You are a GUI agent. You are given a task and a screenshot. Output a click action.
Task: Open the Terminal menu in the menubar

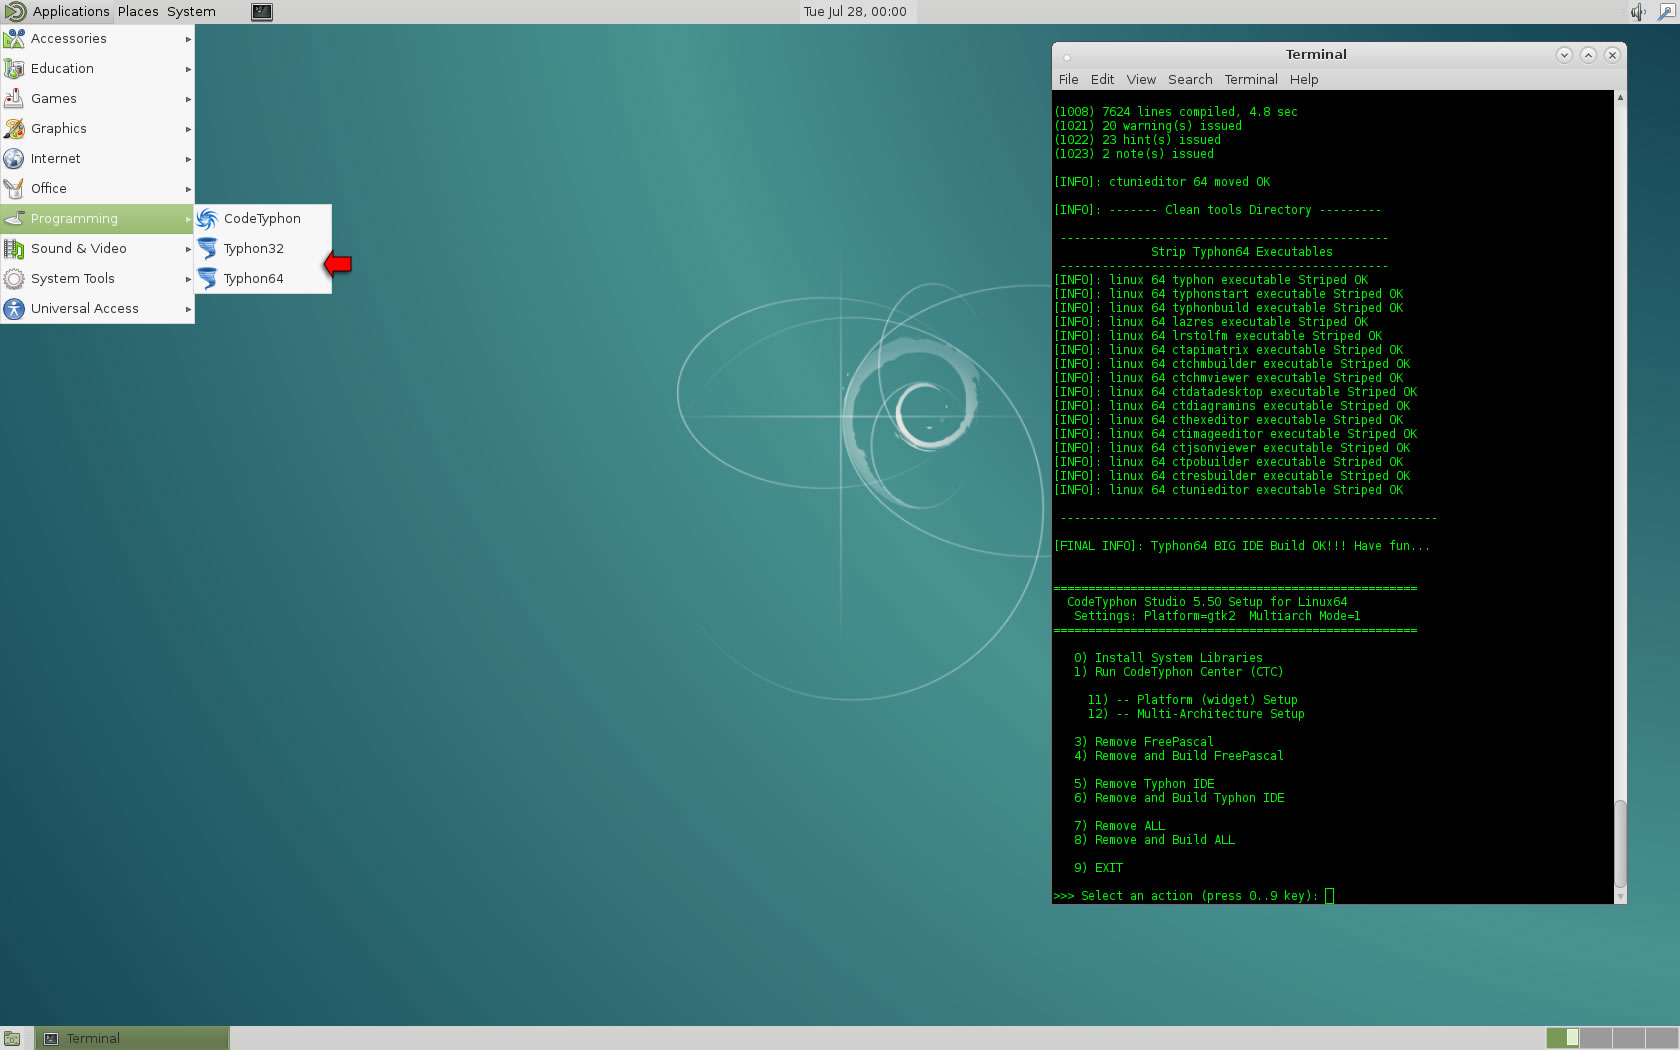pyautogui.click(x=1251, y=80)
